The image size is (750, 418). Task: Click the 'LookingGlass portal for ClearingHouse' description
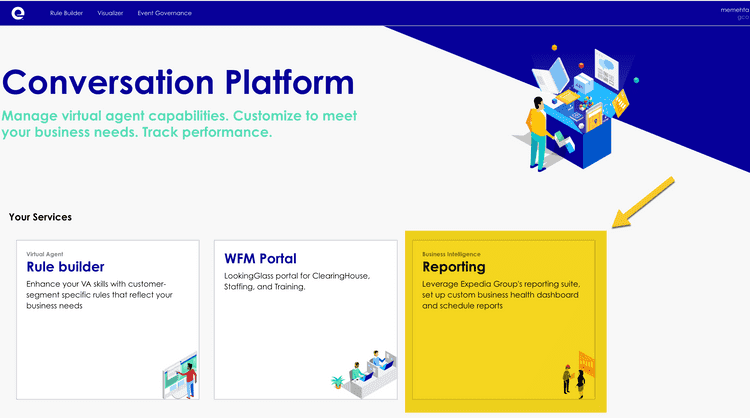pos(297,281)
